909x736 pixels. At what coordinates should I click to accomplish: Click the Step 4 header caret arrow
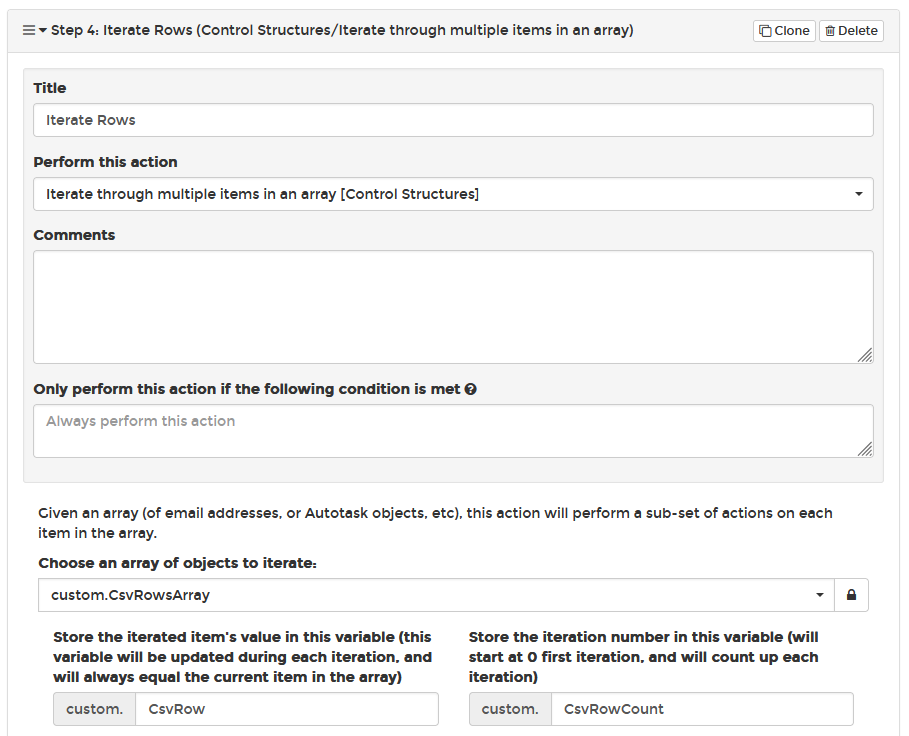click(43, 30)
